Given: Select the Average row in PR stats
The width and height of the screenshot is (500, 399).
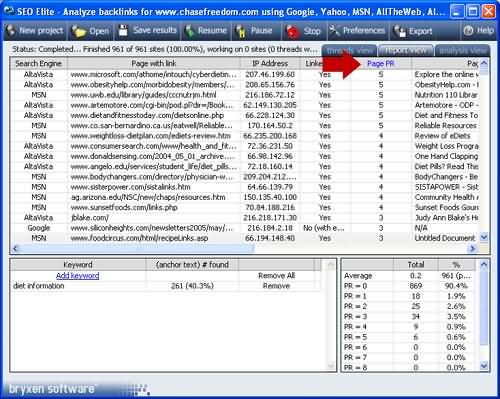Looking at the screenshot, I should point(410,276).
